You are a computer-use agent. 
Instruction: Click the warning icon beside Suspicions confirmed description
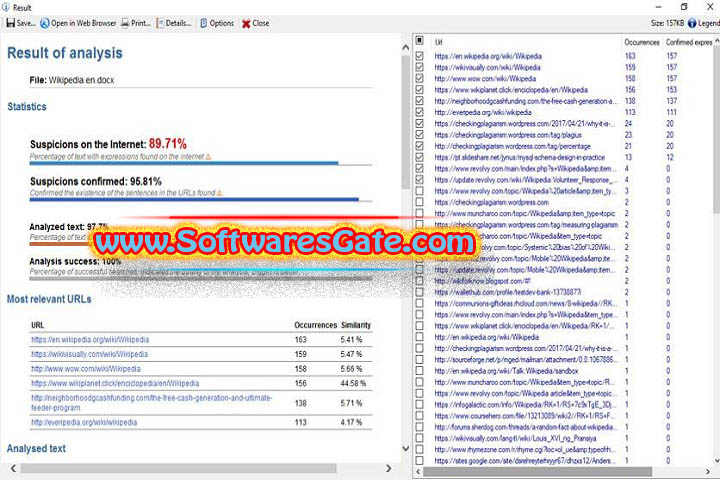pos(219,193)
